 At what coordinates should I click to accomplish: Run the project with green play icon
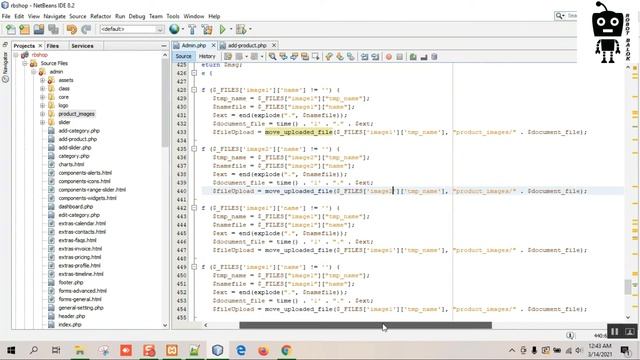point(222,29)
